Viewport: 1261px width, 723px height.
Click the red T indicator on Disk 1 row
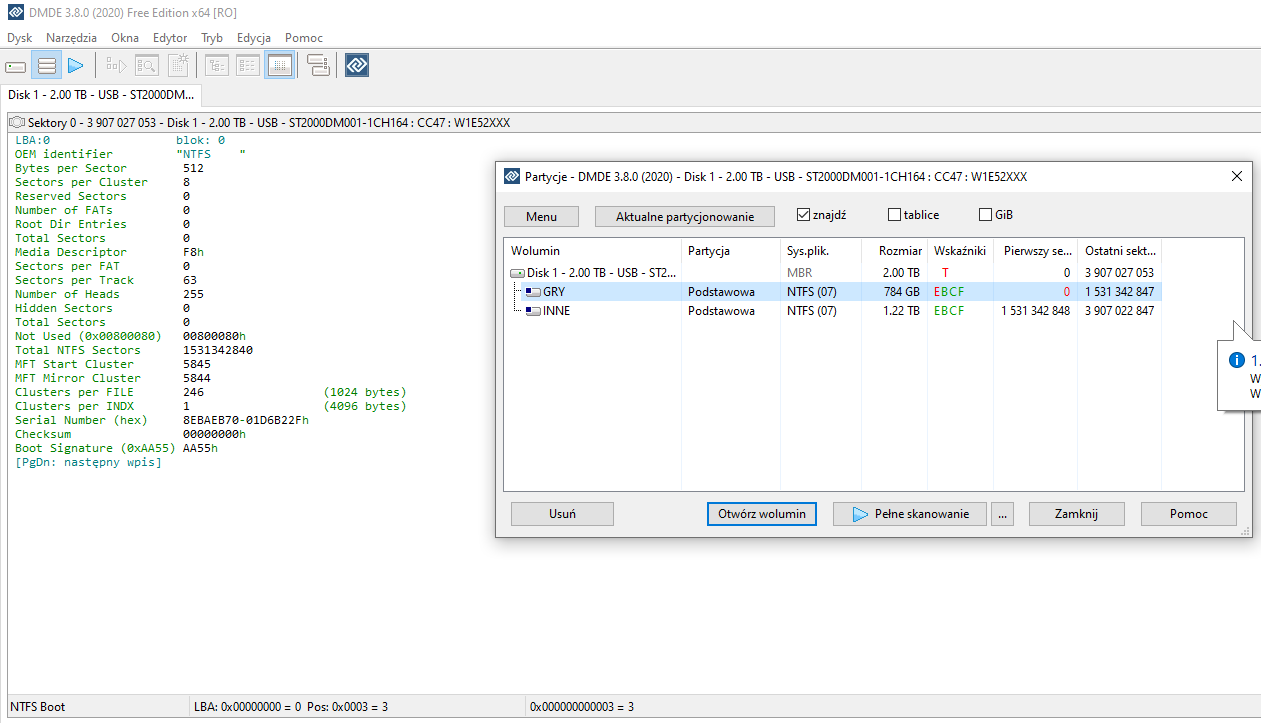pos(945,273)
